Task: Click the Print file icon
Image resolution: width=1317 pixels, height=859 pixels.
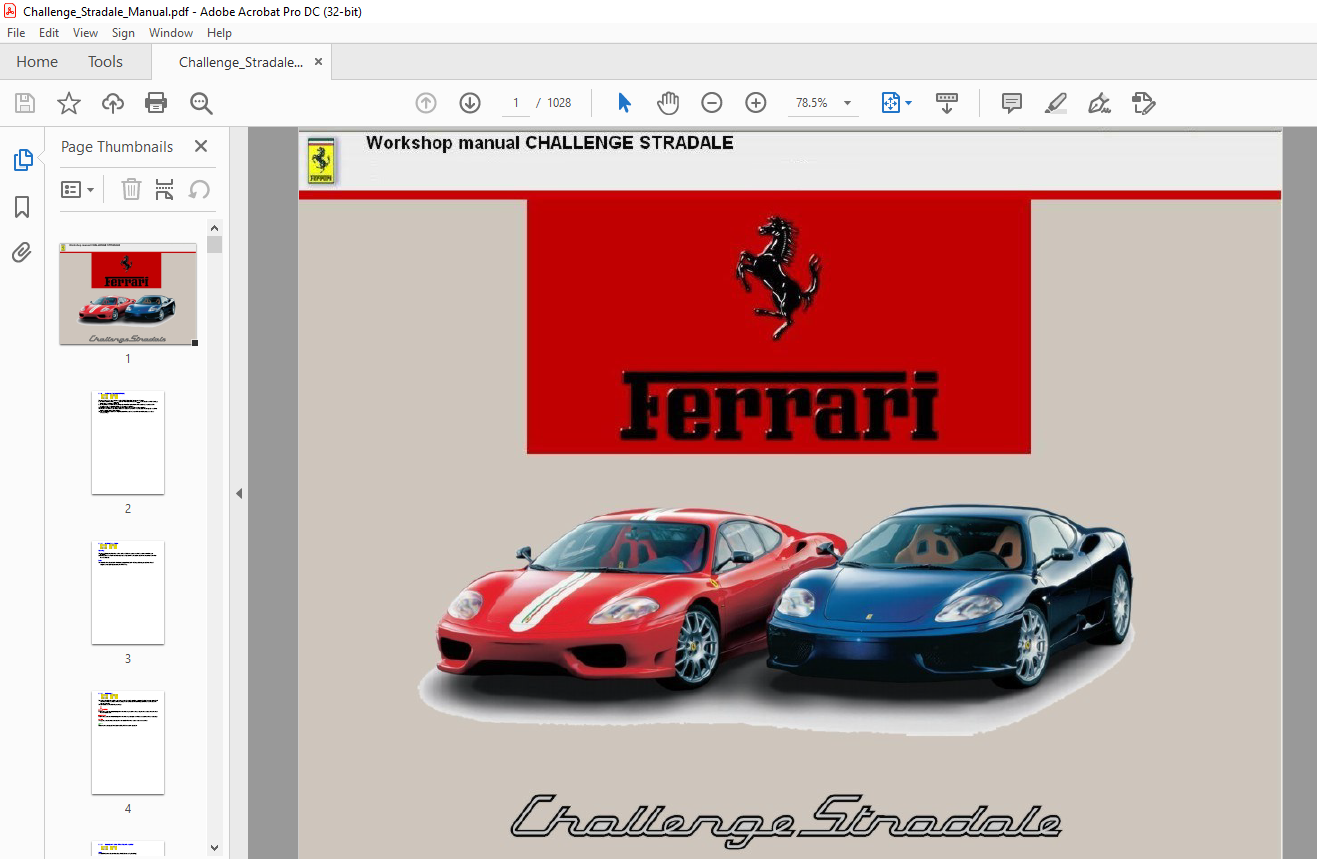Action: pyautogui.click(x=156, y=103)
